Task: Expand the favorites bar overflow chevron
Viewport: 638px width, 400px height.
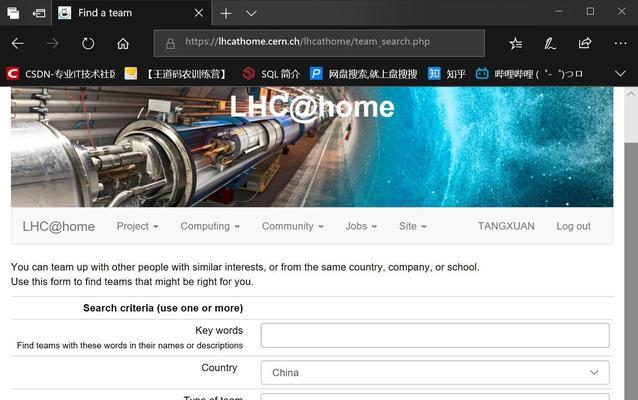Action: coord(620,74)
